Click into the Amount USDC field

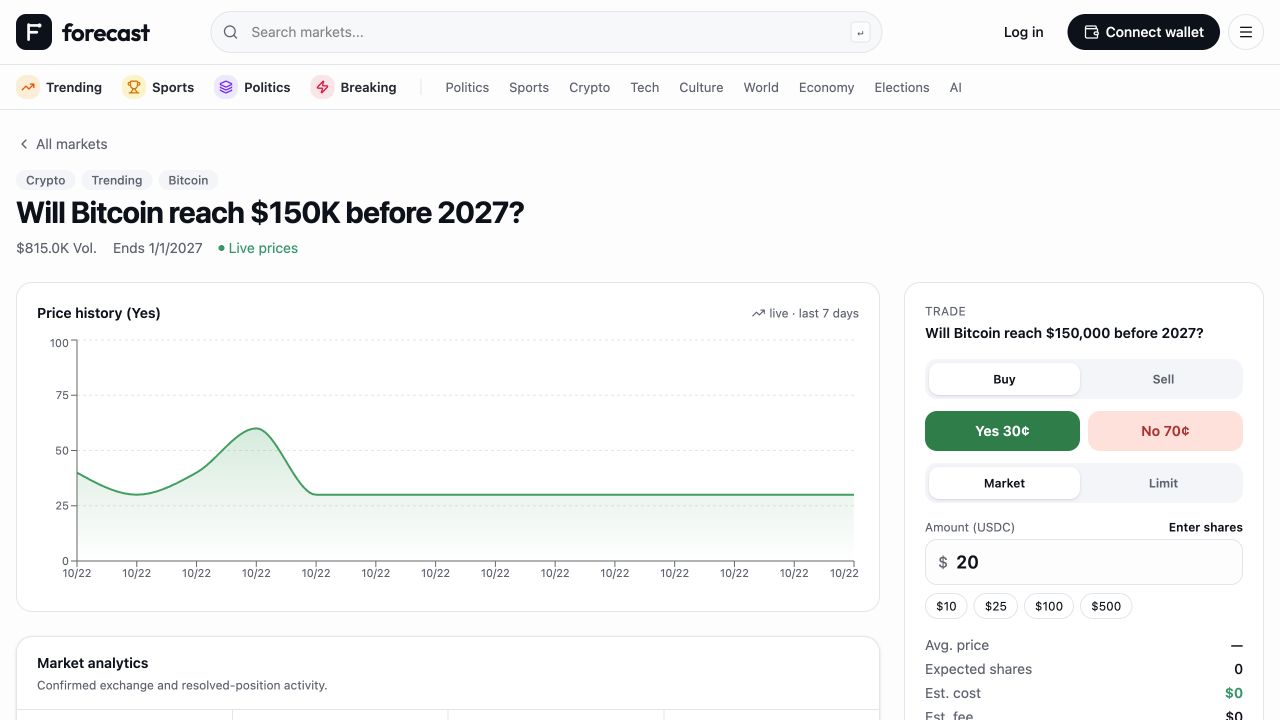pos(1084,562)
